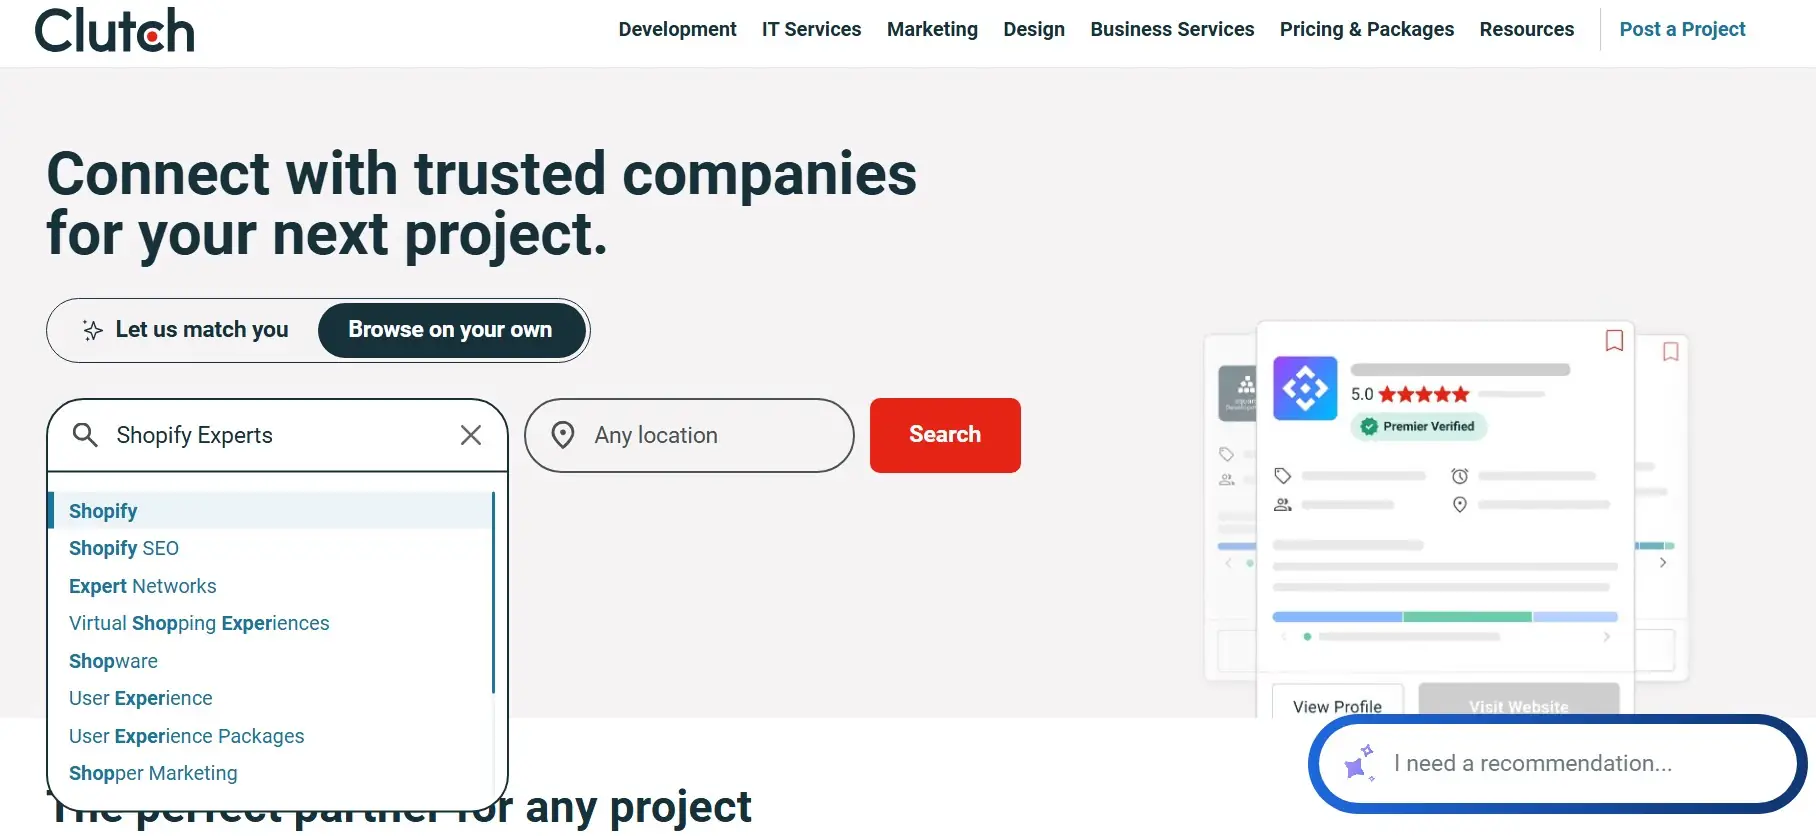Screen dimensions: 1816x836
Task: Click the bookmark icon on the front card
Action: point(1613,341)
